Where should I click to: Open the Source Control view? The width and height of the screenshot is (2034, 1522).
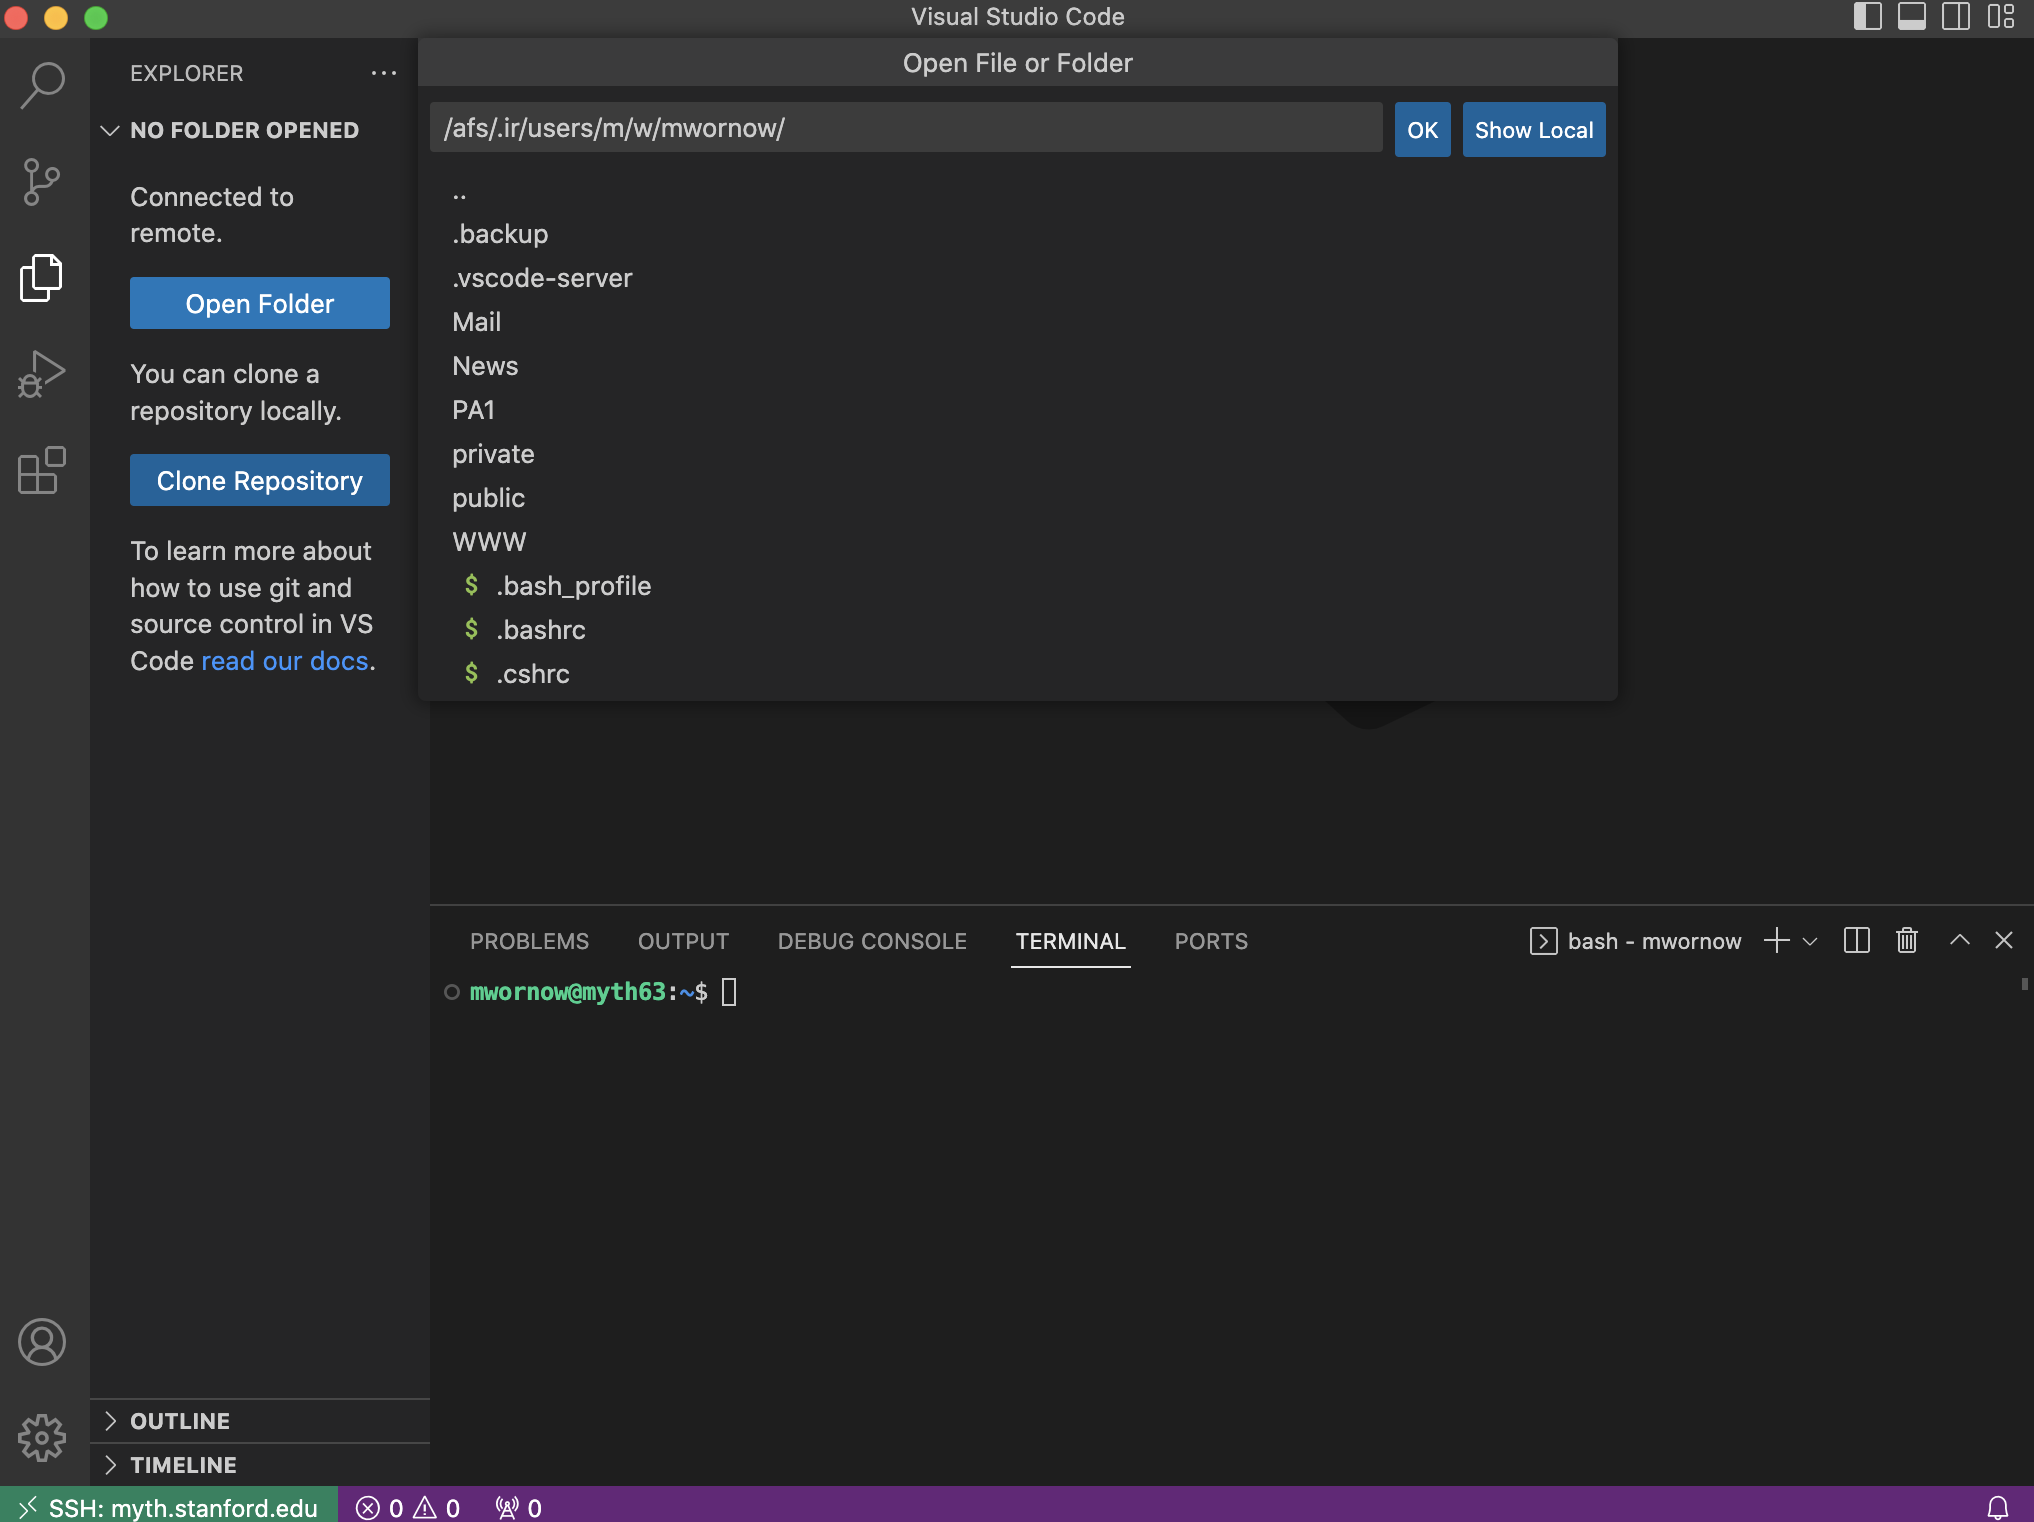pos(42,182)
